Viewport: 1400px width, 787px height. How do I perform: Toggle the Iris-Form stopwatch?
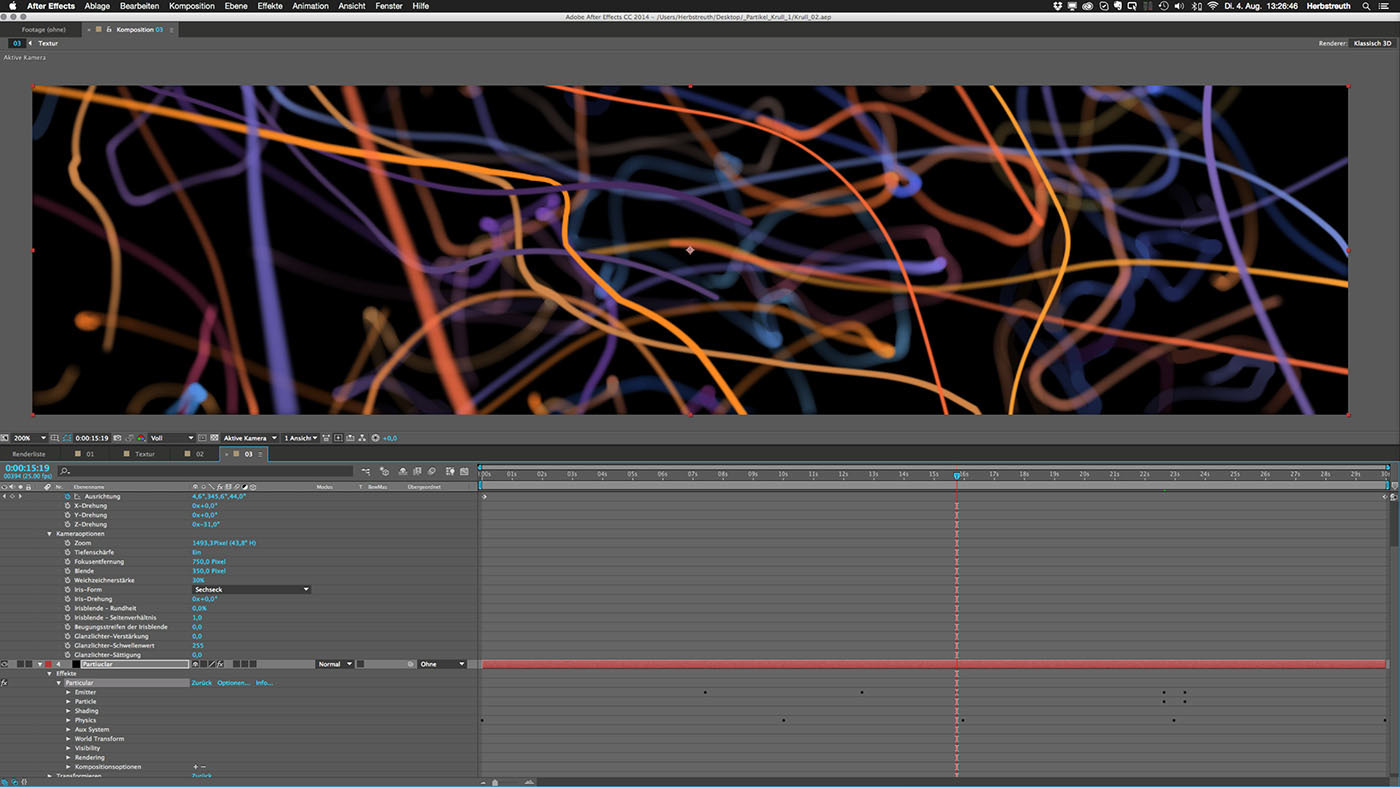tap(68, 590)
